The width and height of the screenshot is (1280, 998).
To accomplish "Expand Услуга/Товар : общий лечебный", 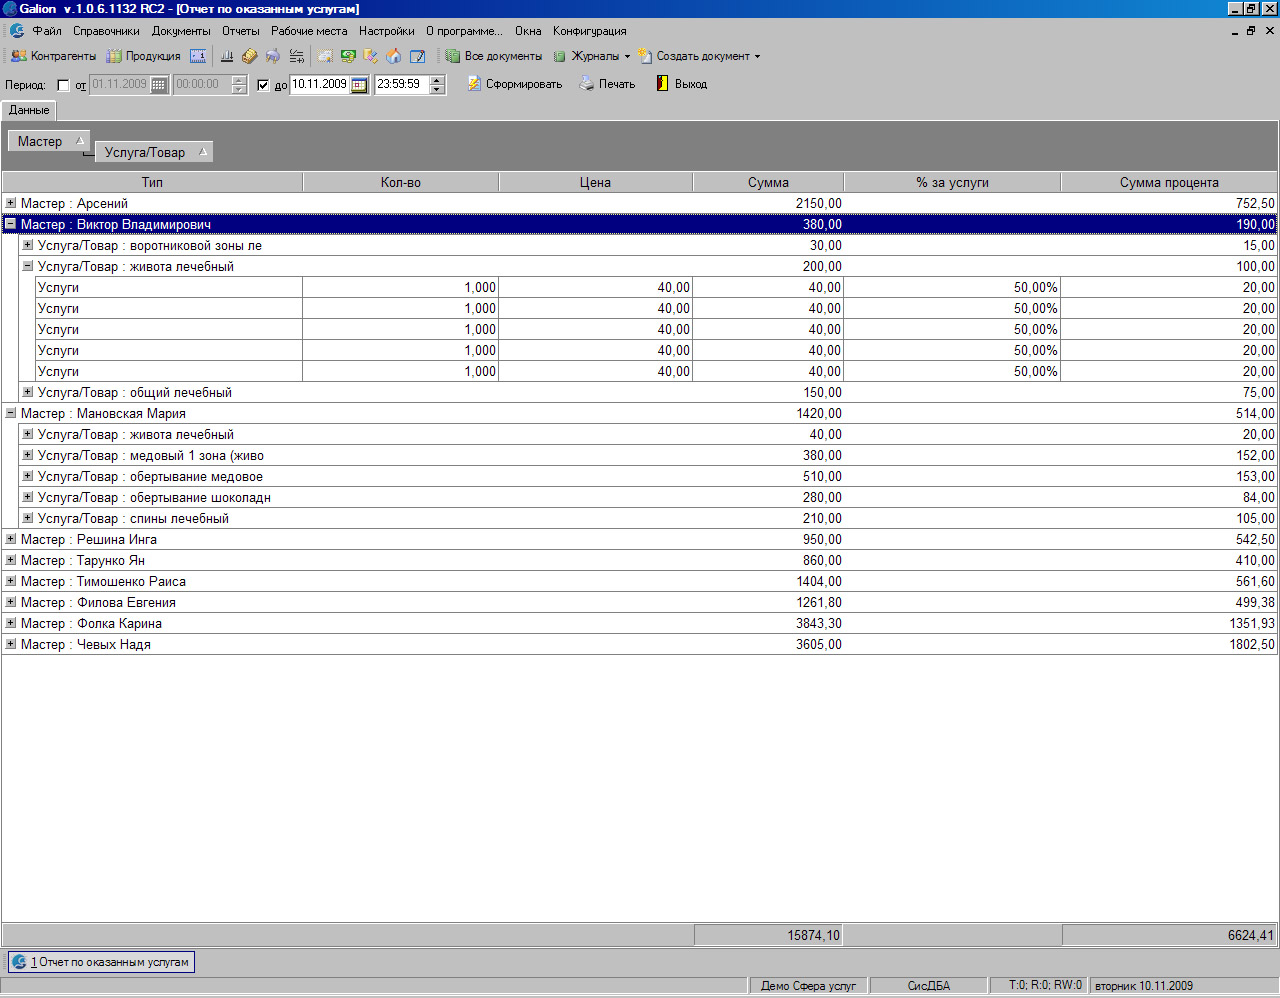I will [x=28, y=392].
